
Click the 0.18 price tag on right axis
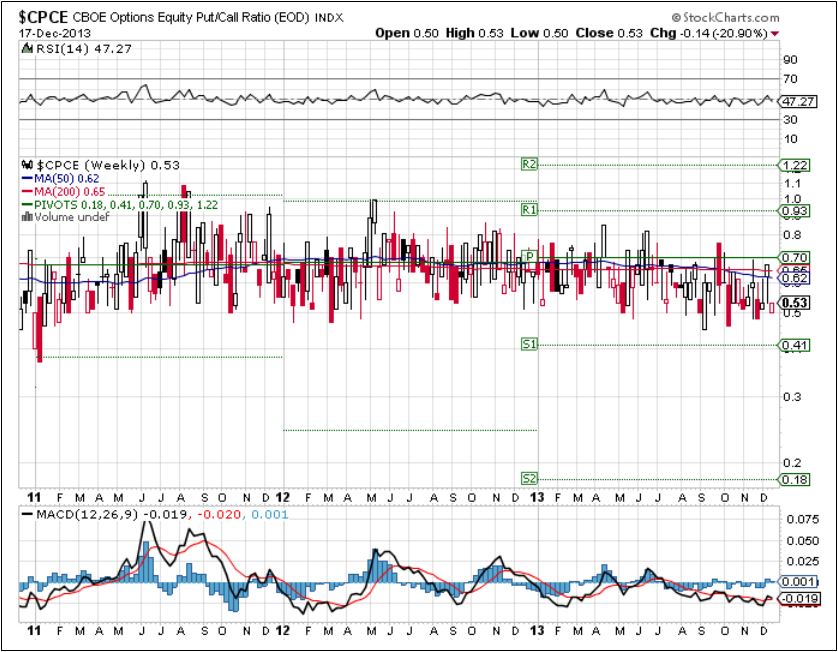pyautogui.click(x=795, y=480)
